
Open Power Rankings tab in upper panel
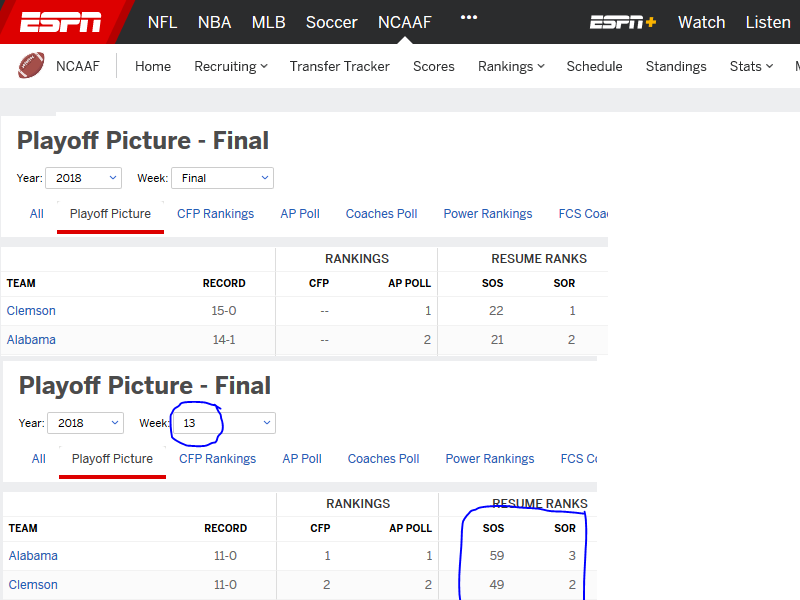488,214
